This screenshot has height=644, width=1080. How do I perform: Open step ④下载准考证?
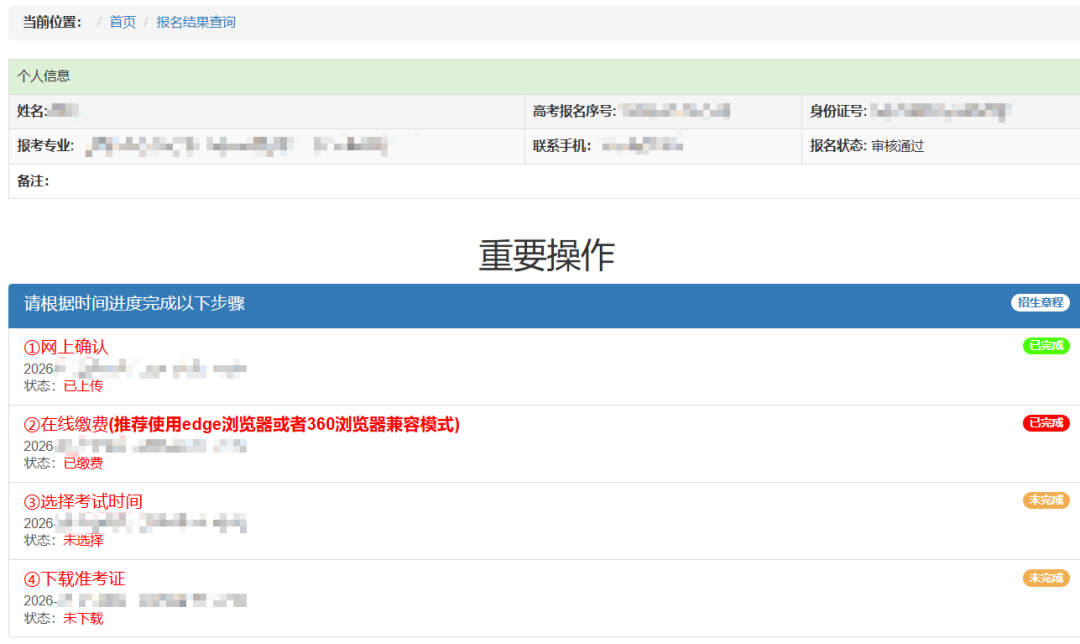point(75,579)
